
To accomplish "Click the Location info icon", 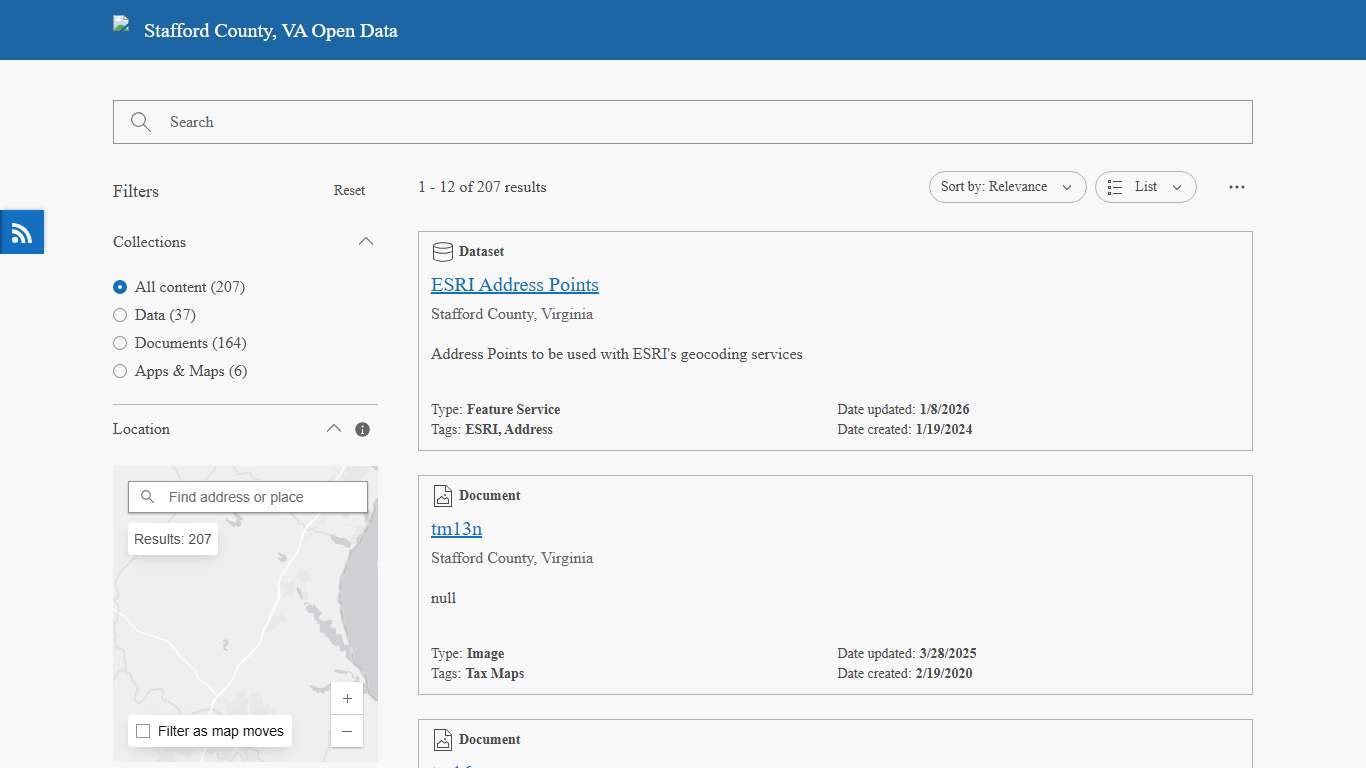I will (x=362, y=429).
